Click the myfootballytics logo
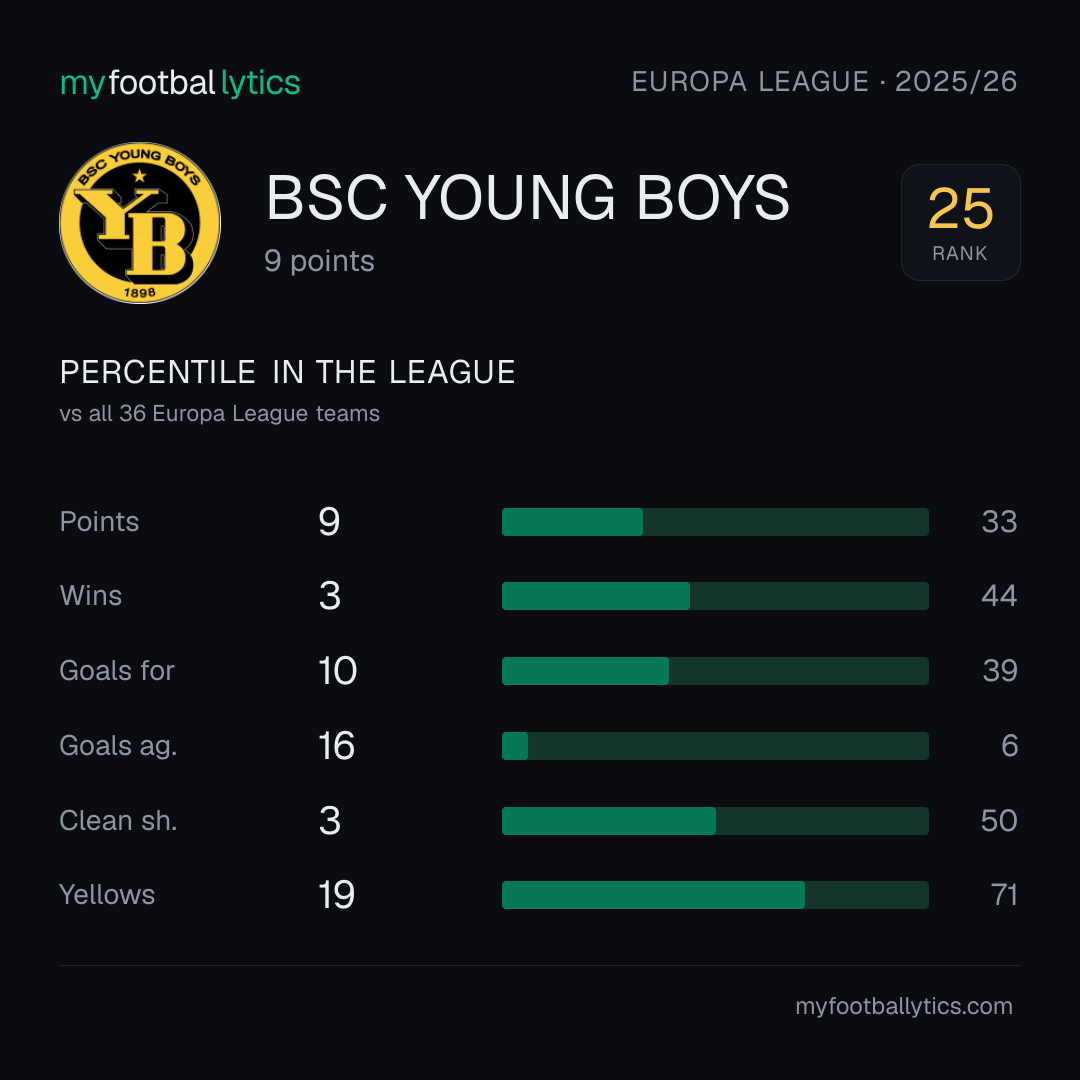Viewport: 1080px width, 1080px height. click(180, 83)
